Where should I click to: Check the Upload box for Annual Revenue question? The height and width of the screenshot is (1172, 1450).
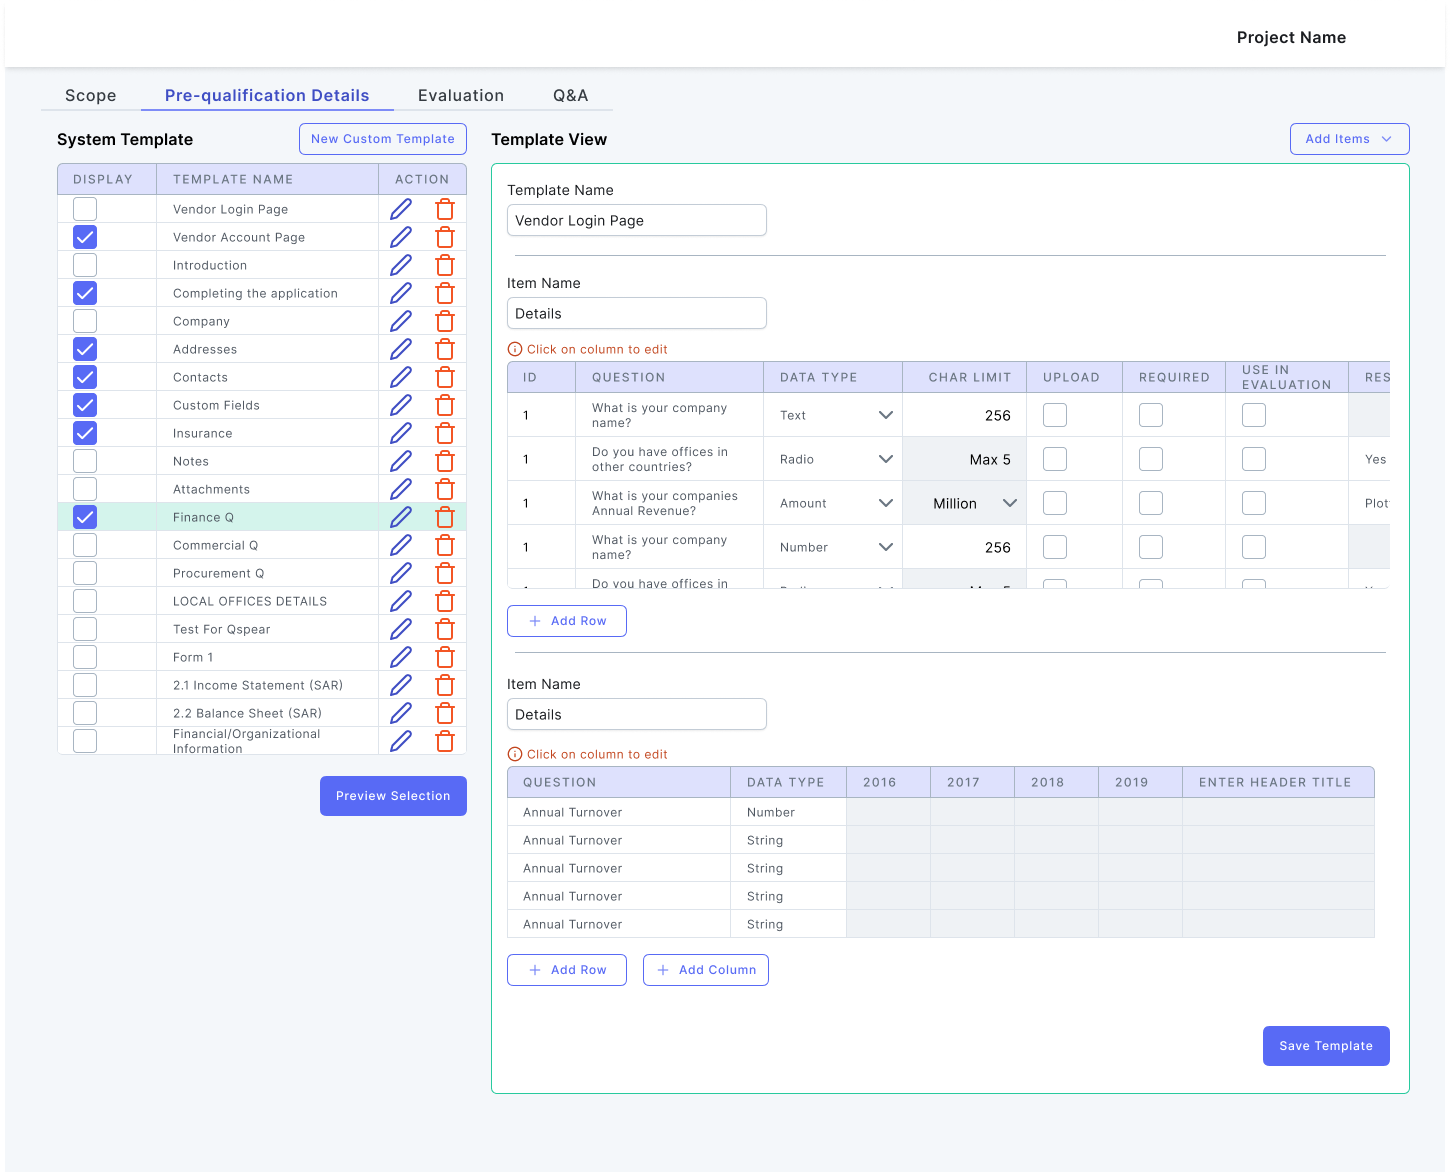coord(1054,502)
